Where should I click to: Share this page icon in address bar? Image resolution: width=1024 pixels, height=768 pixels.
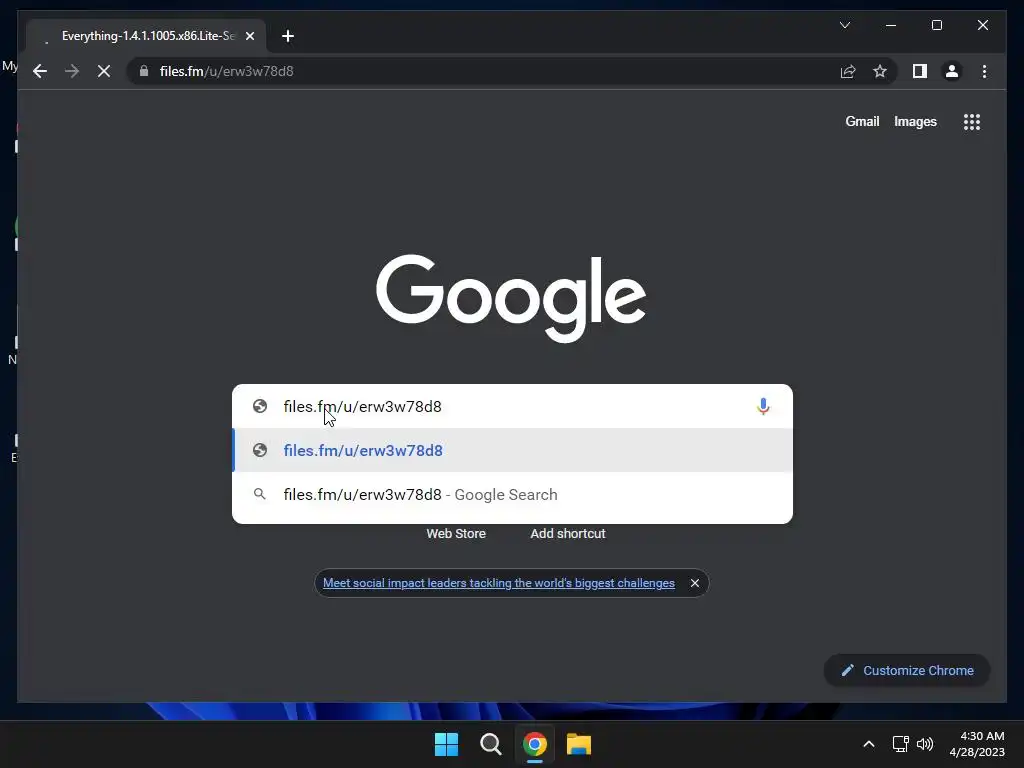848,71
